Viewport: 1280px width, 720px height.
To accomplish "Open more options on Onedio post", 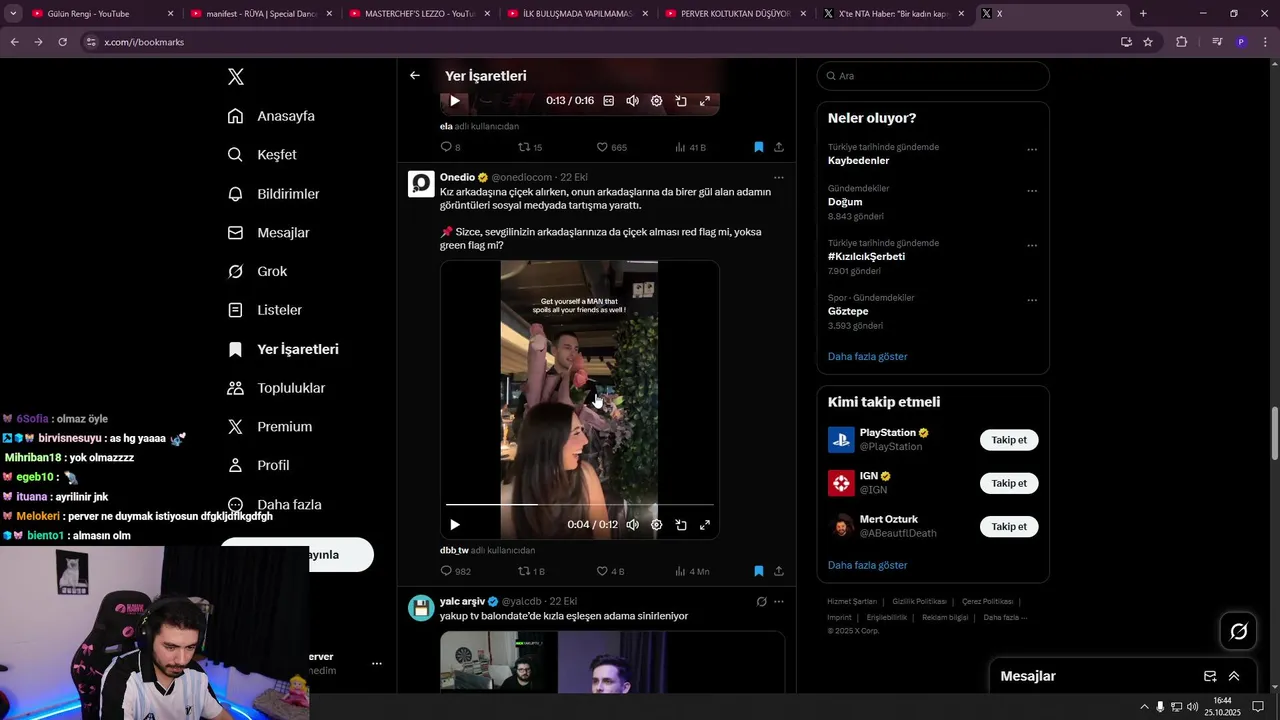I will (x=779, y=178).
